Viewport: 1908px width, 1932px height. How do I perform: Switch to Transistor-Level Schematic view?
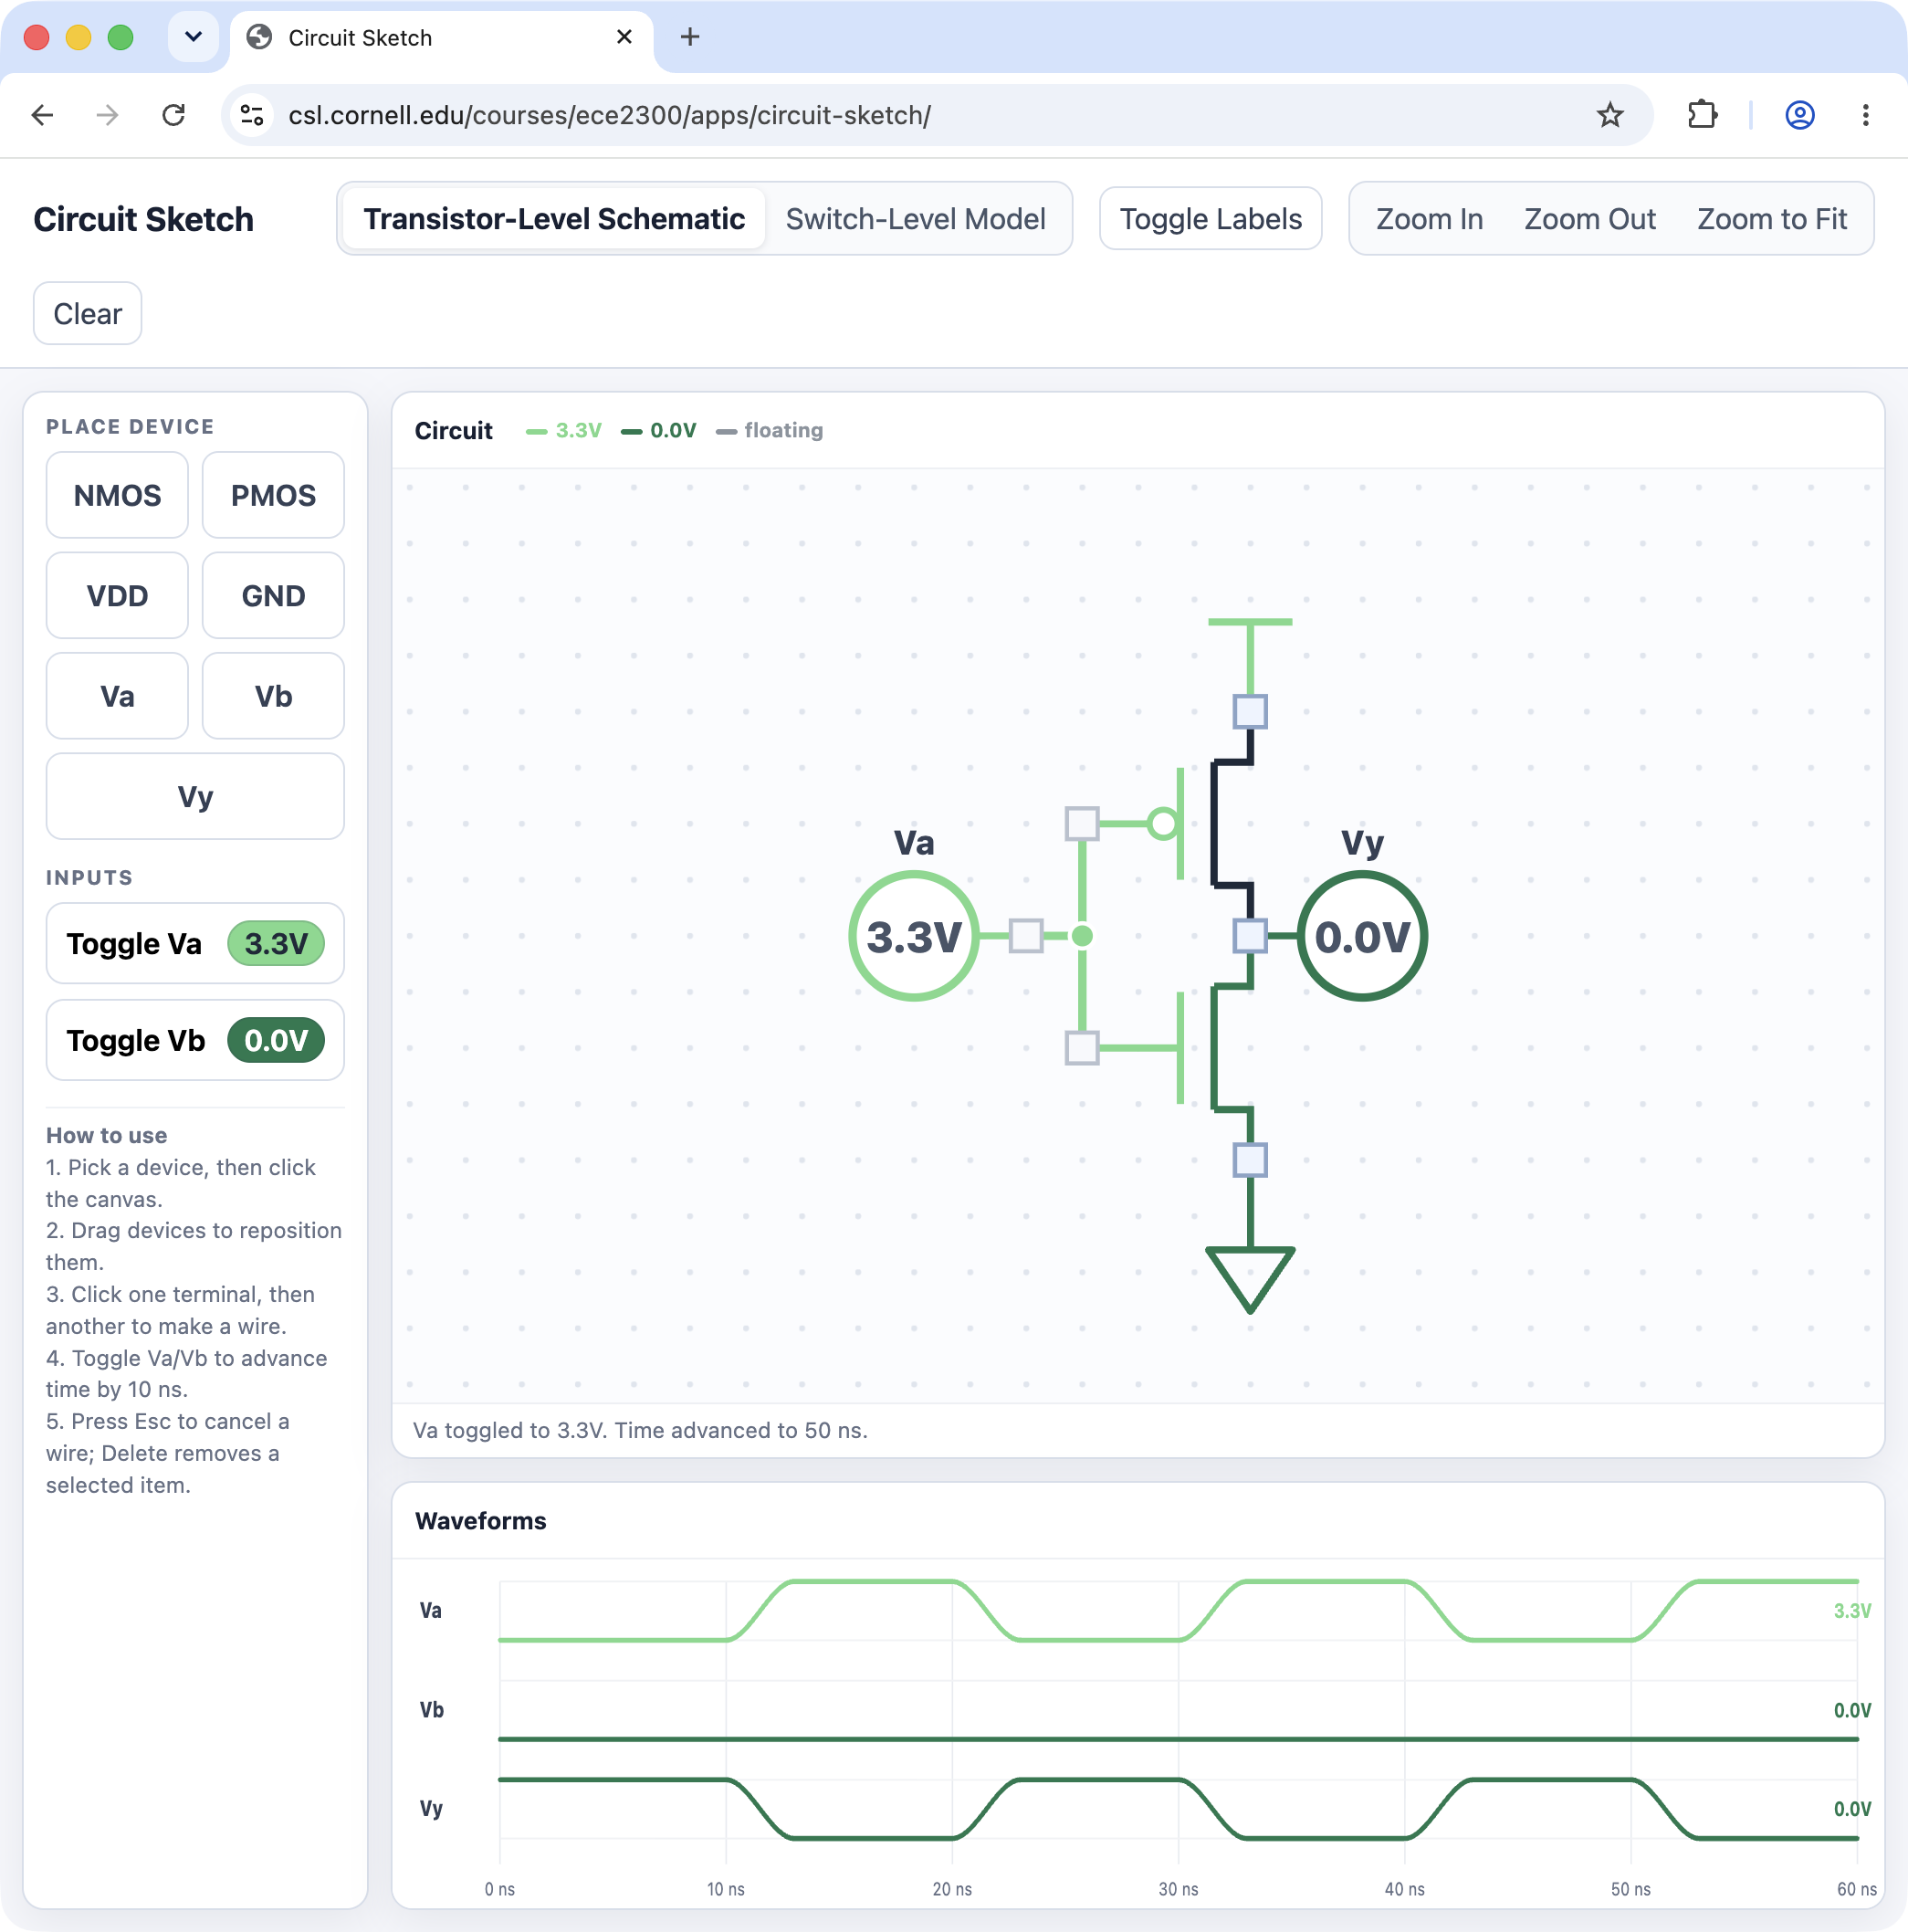(554, 219)
